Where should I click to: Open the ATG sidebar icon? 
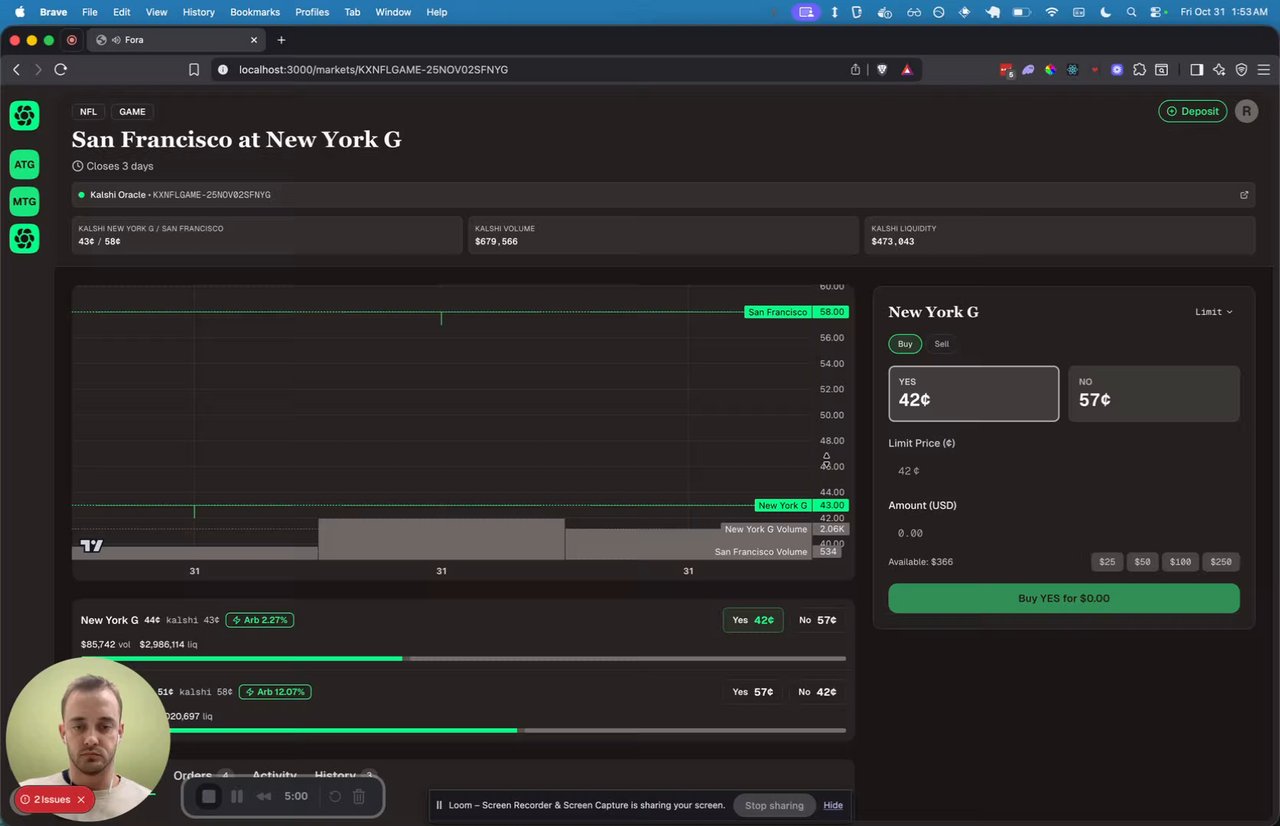tap(24, 165)
